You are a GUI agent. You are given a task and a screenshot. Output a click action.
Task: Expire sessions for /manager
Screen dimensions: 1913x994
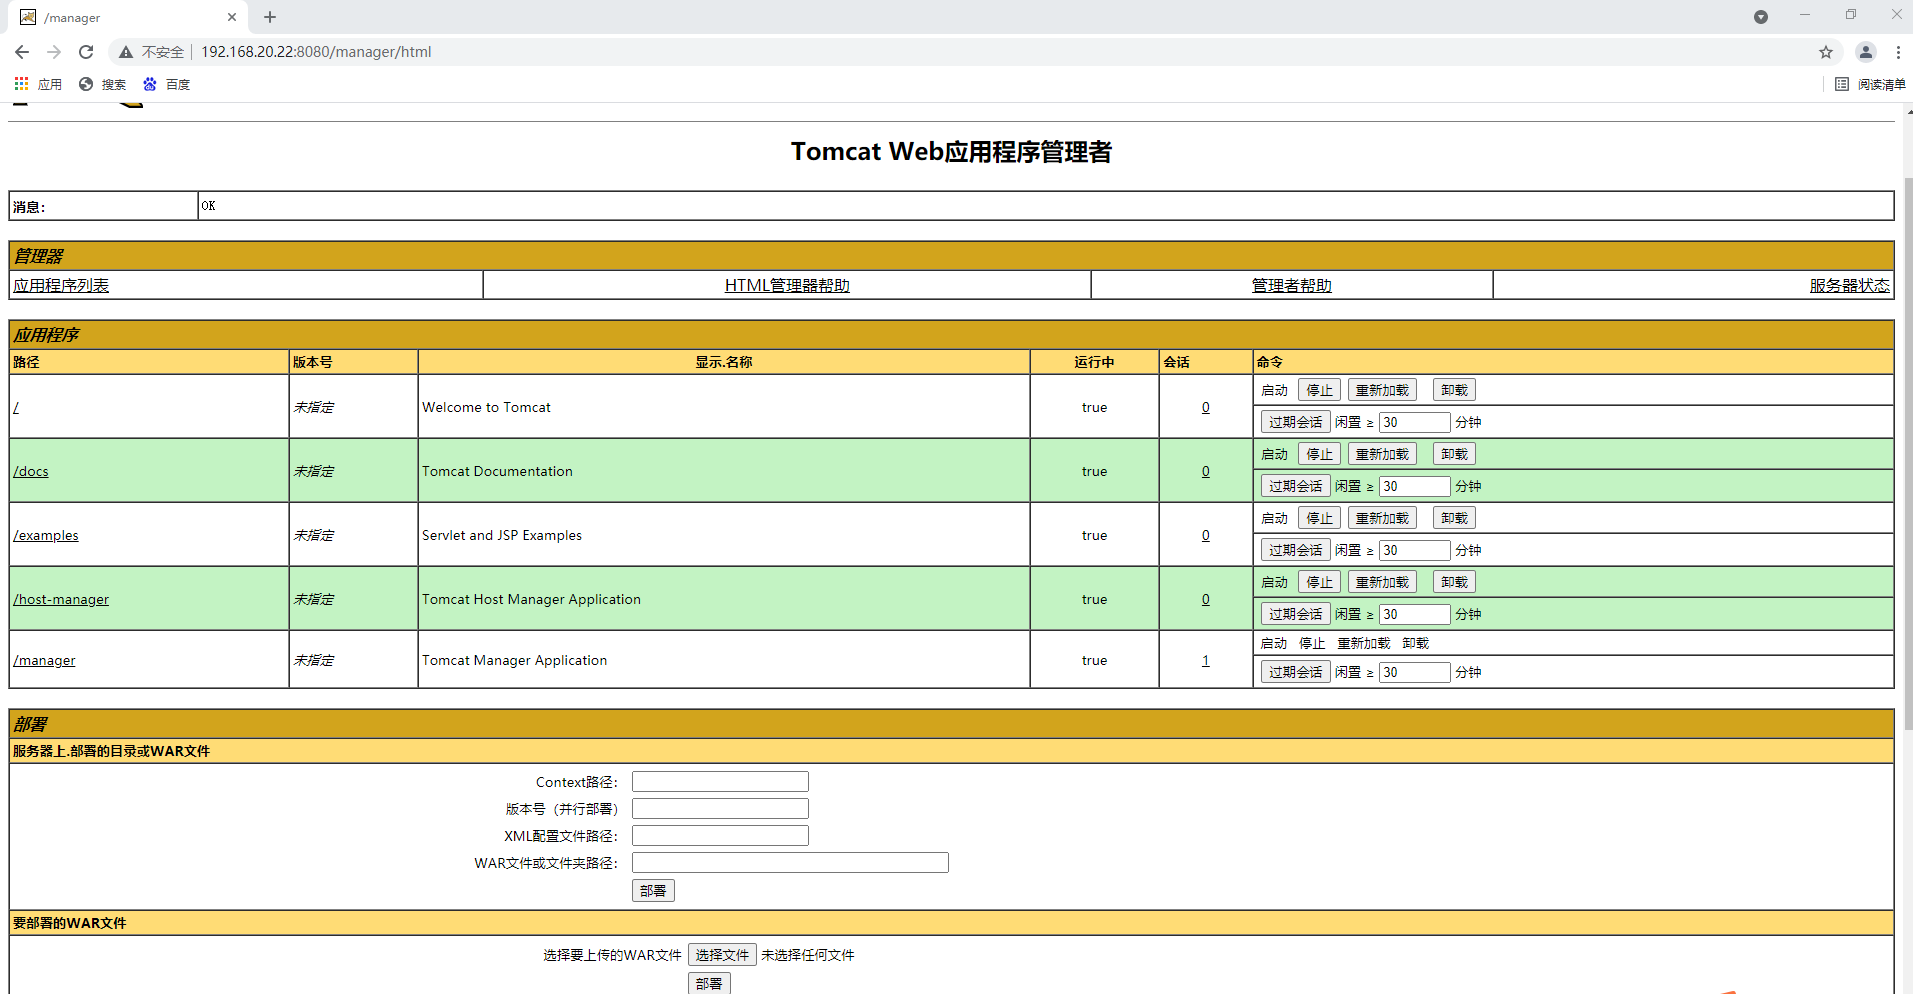(1295, 672)
